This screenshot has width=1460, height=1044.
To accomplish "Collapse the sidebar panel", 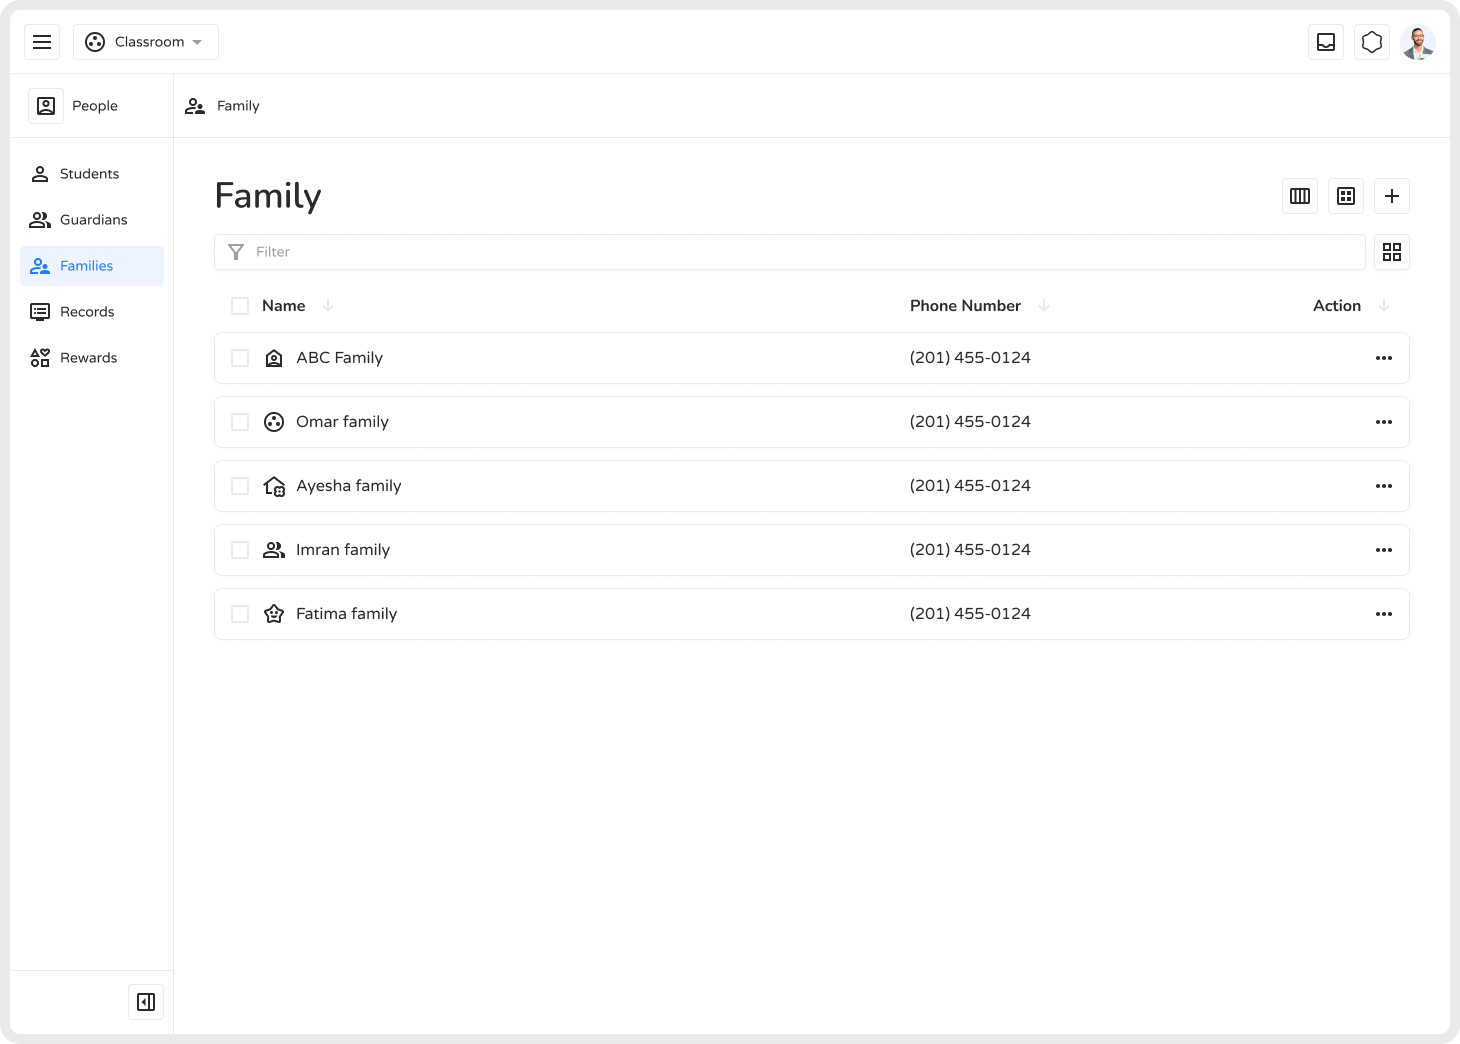I will click(x=146, y=1002).
